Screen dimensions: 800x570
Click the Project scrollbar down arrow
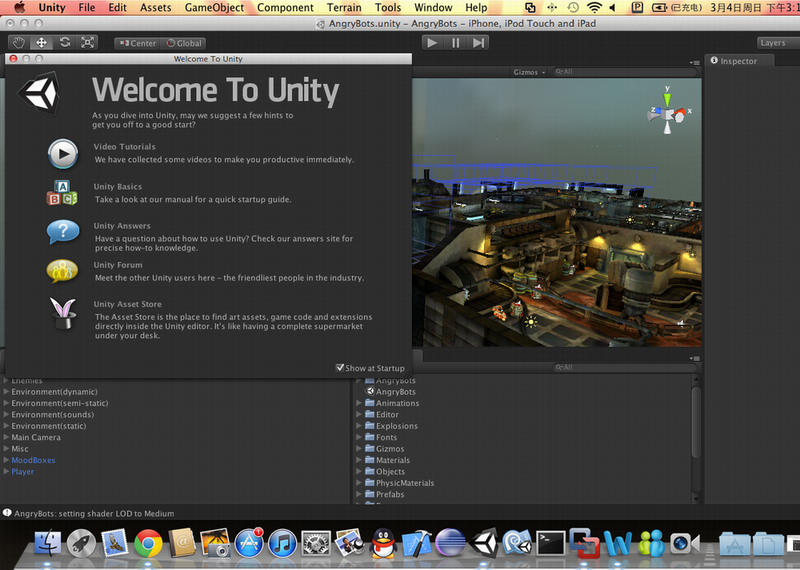(696, 498)
